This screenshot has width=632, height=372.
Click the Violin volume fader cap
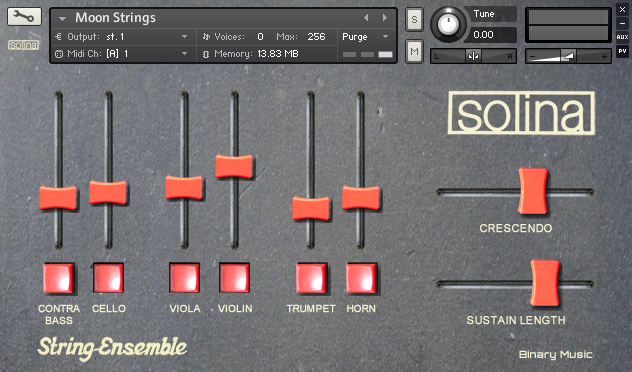click(234, 166)
